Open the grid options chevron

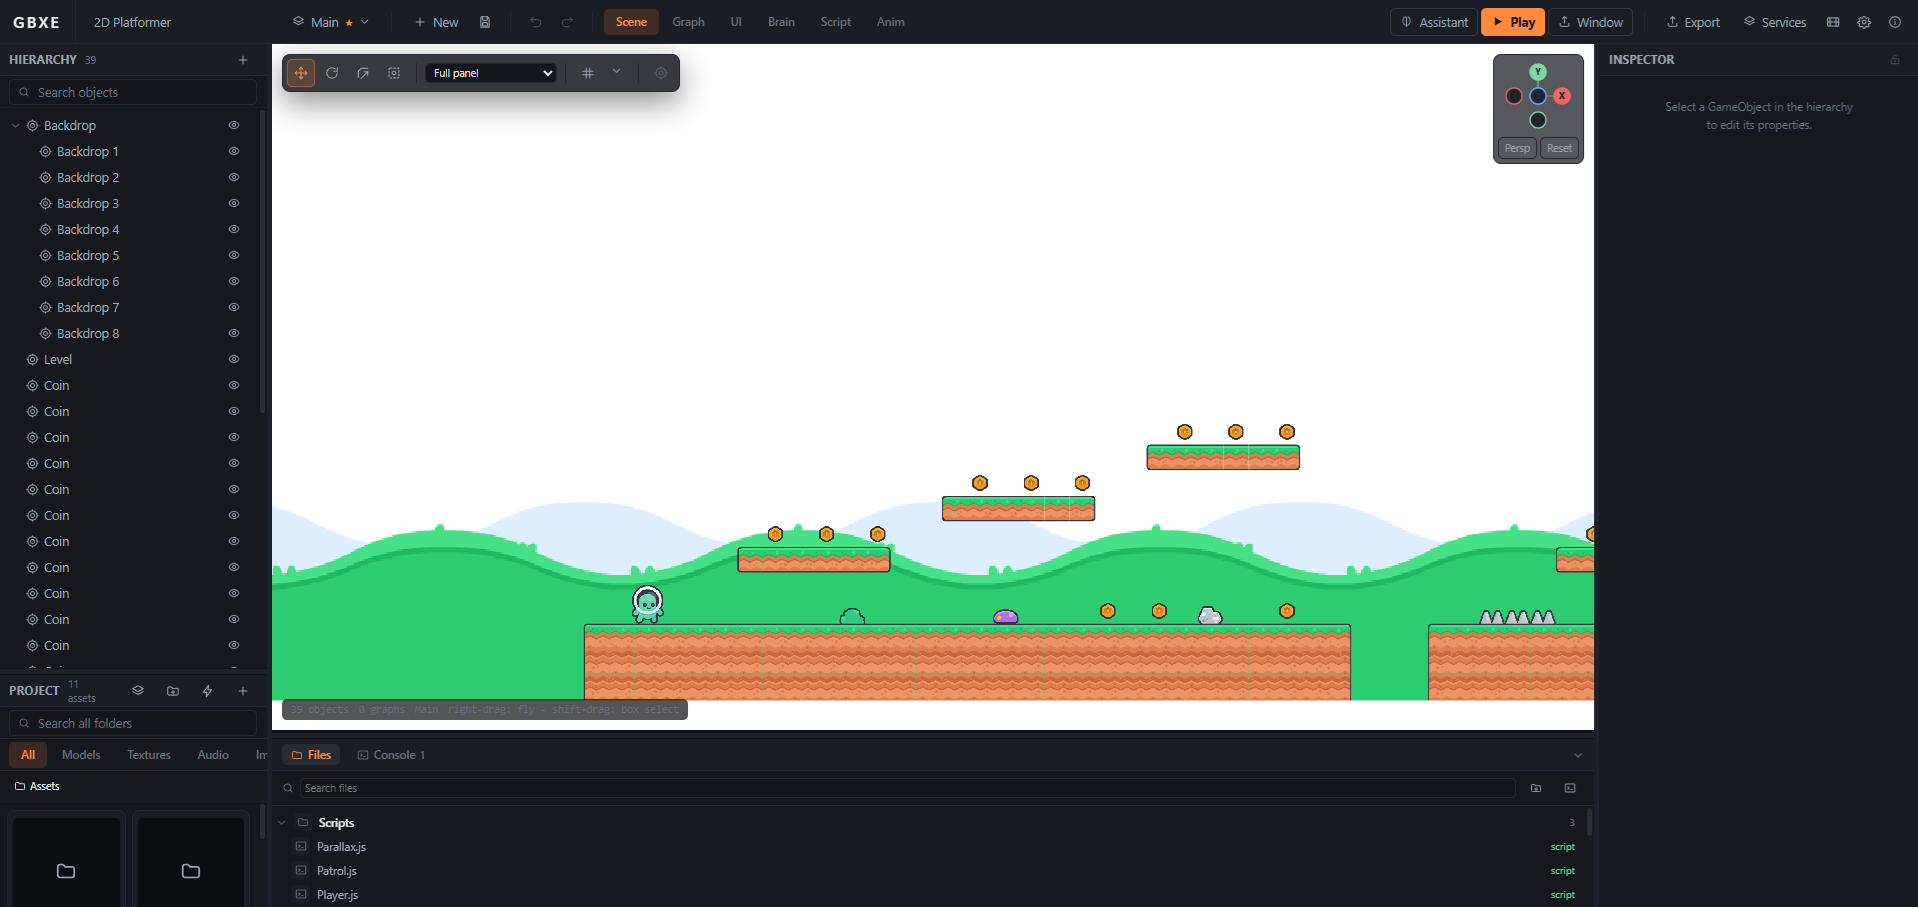(617, 72)
